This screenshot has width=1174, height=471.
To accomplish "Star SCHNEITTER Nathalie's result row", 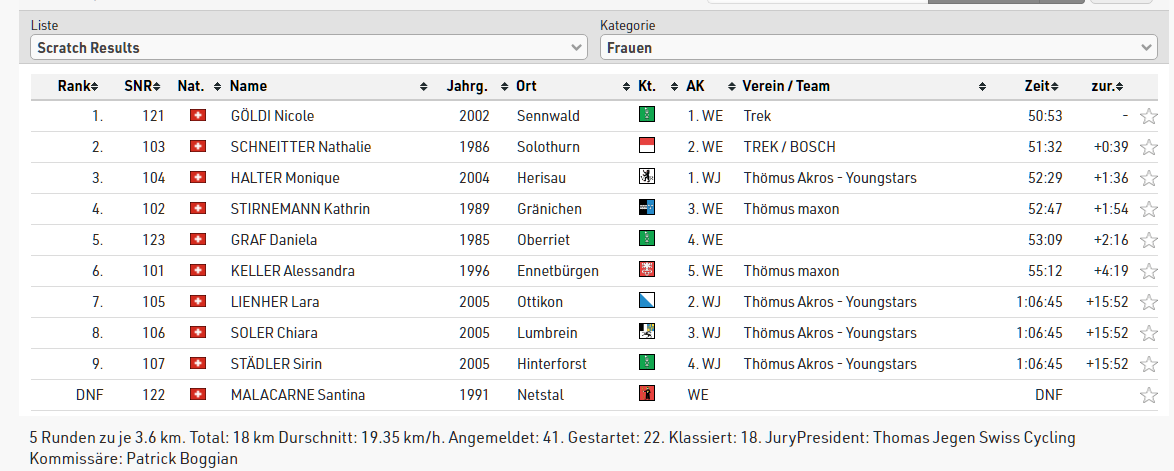I will coord(1148,147).
